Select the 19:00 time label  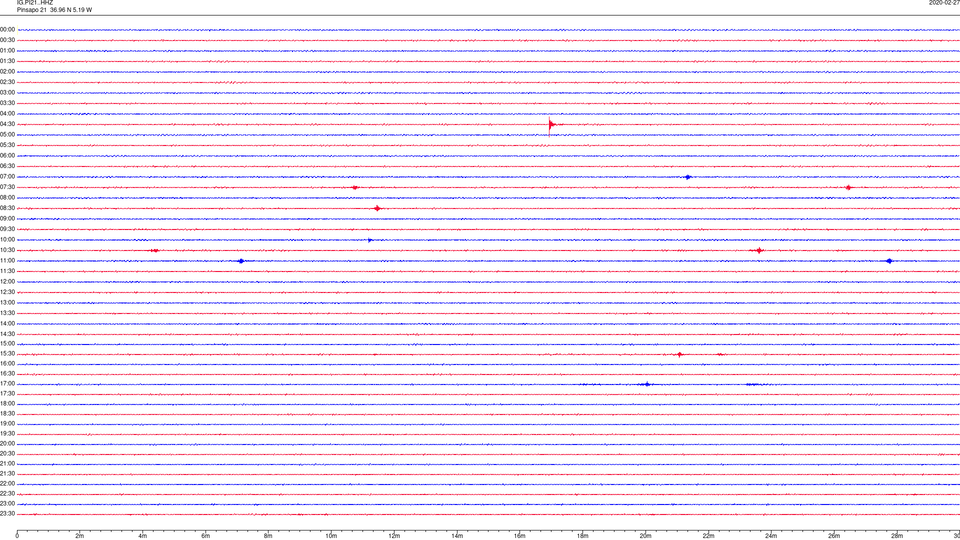(7, 424)
